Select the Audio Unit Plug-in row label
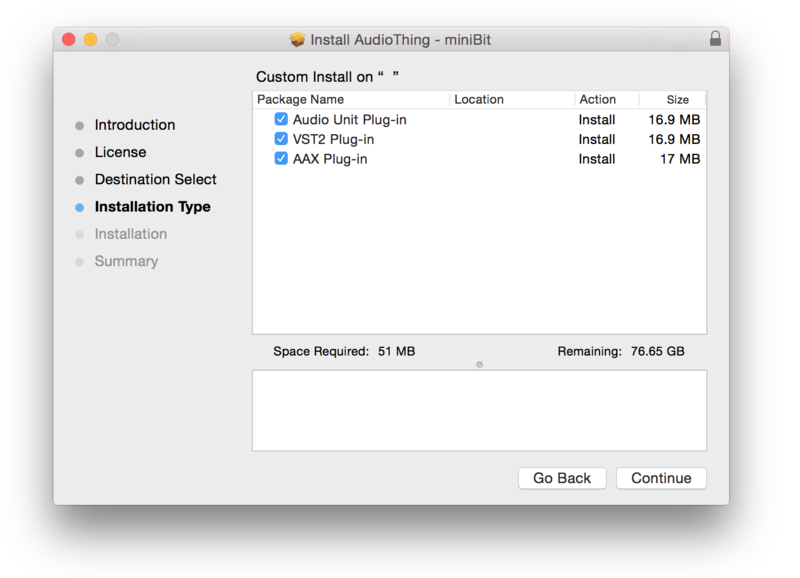The height and width of the screenshot is (578, 800). tap(349, 120)
